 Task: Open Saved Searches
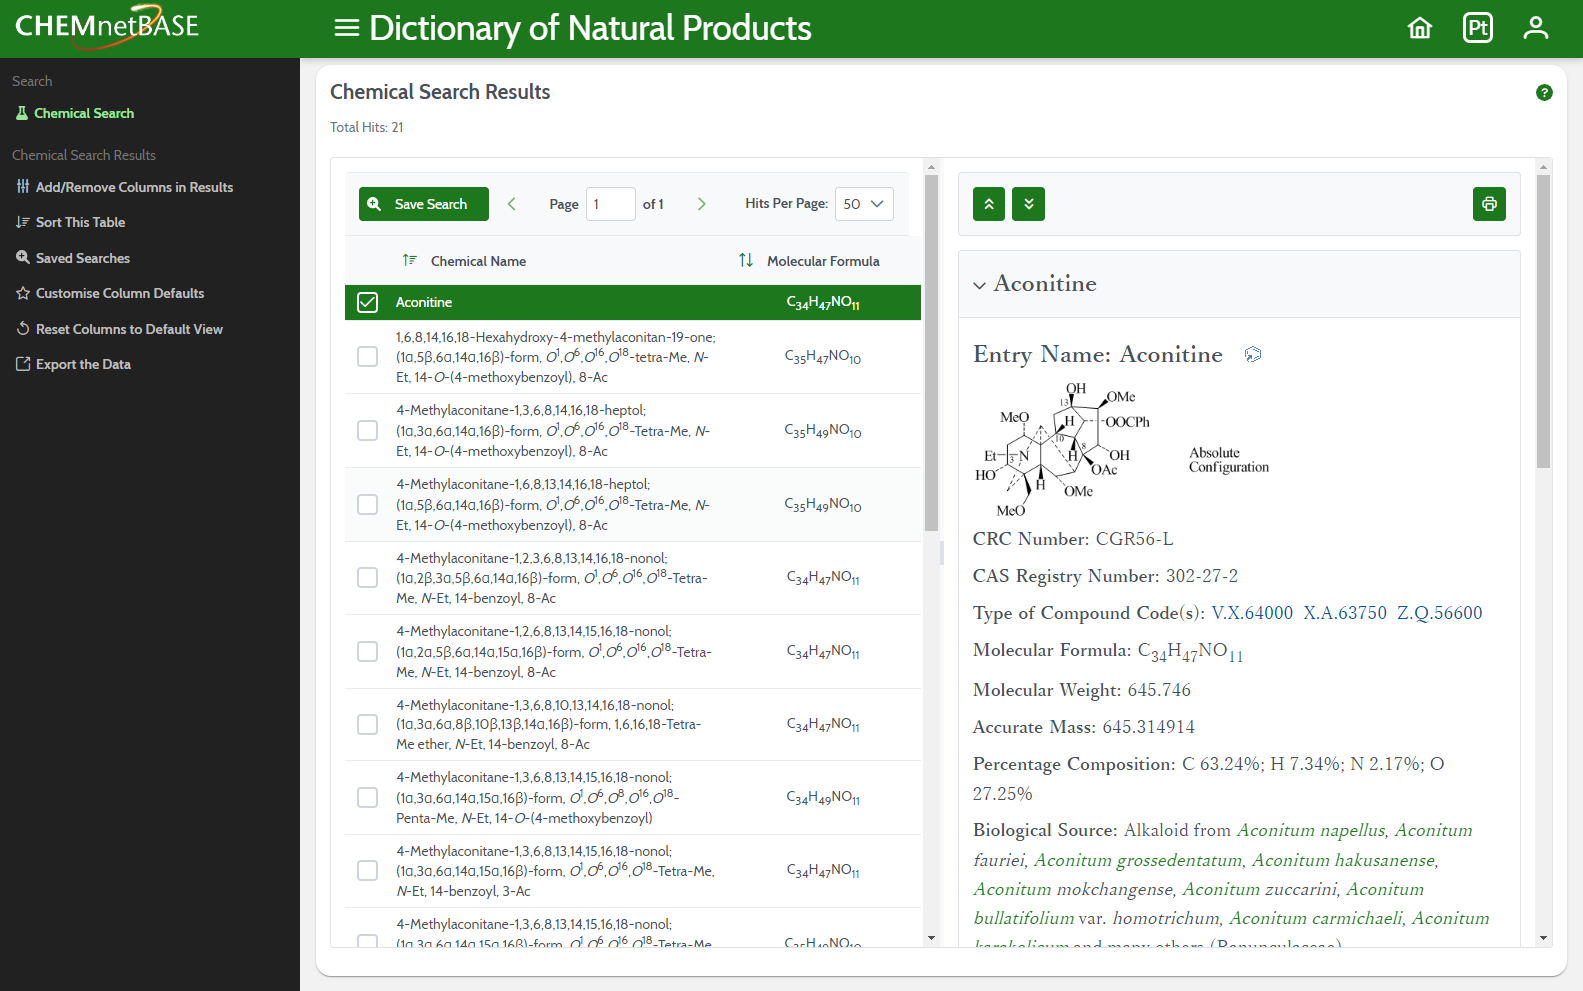(73, 258)
